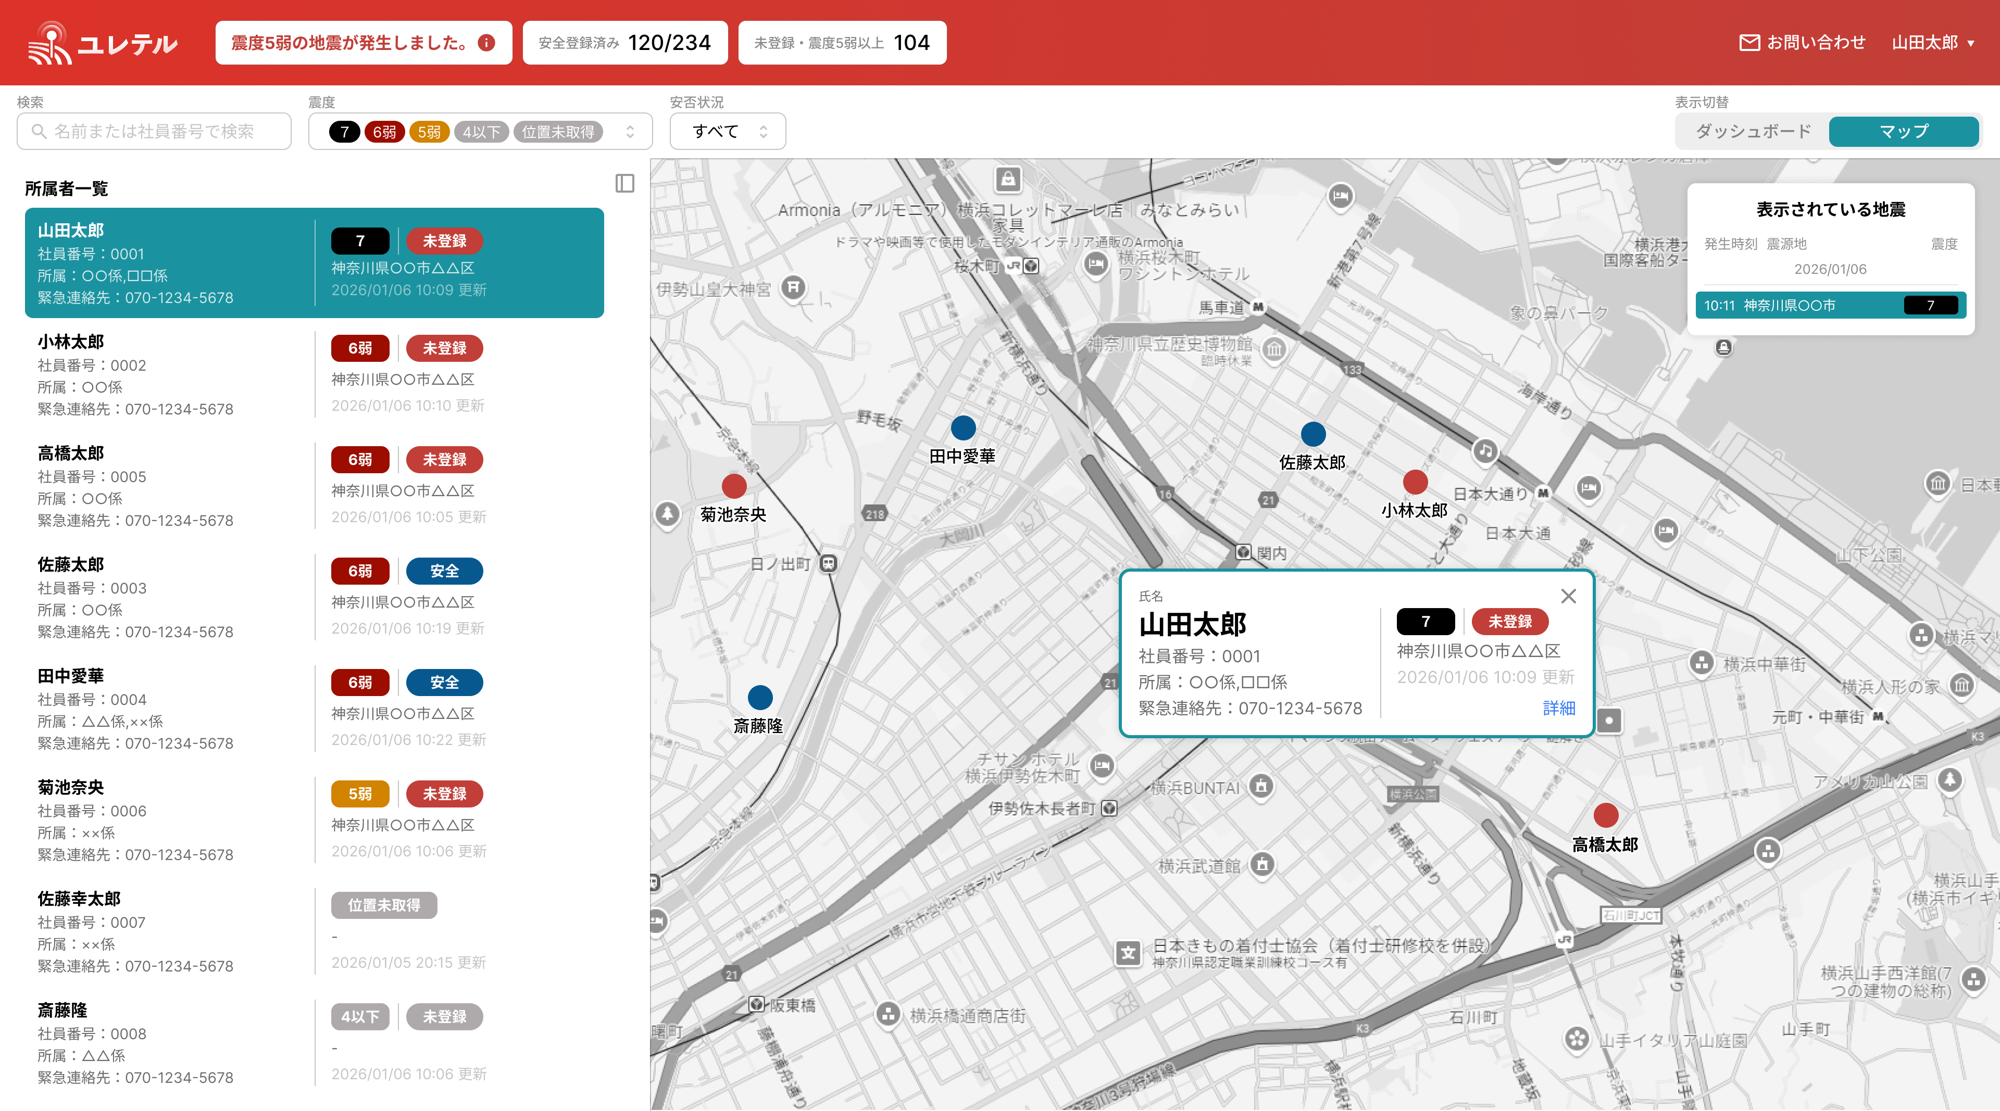Select the 10:11 神奈川県○○市 earthquake row
Image resolution: width=2000 pixels, height=1111 pixels.
click(x=1830, y=305)
